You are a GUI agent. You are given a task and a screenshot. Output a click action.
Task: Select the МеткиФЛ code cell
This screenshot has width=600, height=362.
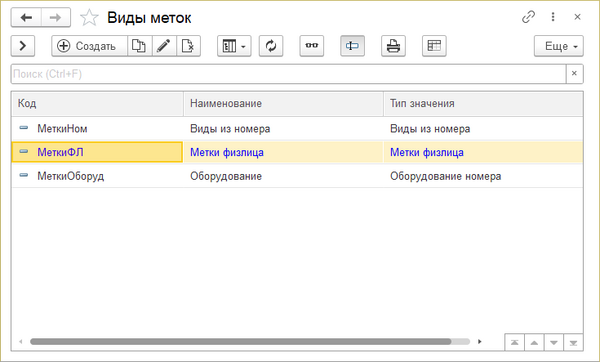pyautogui.click(x=97, y=152)
